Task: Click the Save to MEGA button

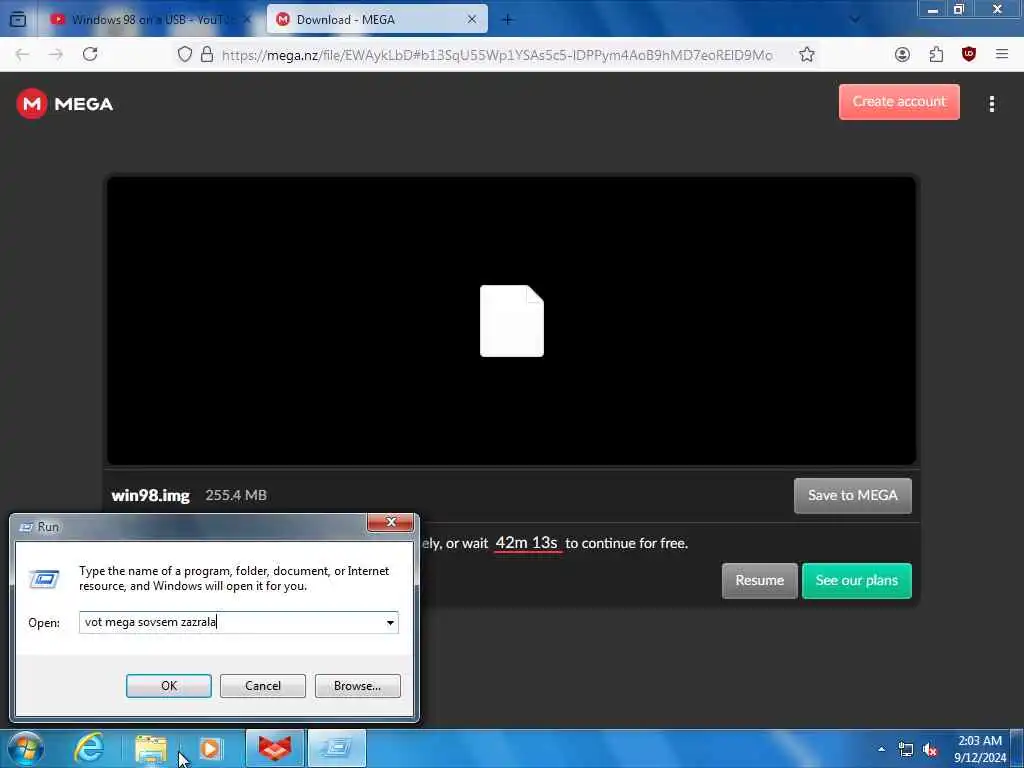Action: (x=852, y=496)
